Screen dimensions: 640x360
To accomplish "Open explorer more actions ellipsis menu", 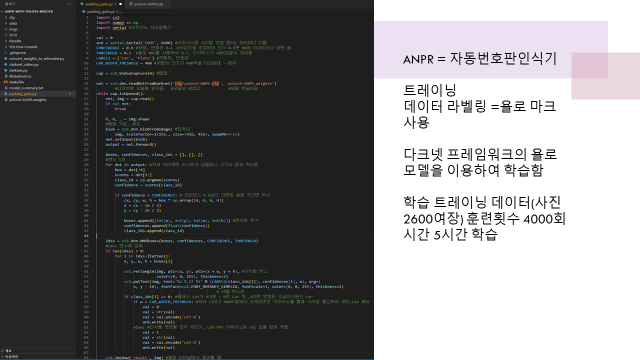I will (69, 4).
